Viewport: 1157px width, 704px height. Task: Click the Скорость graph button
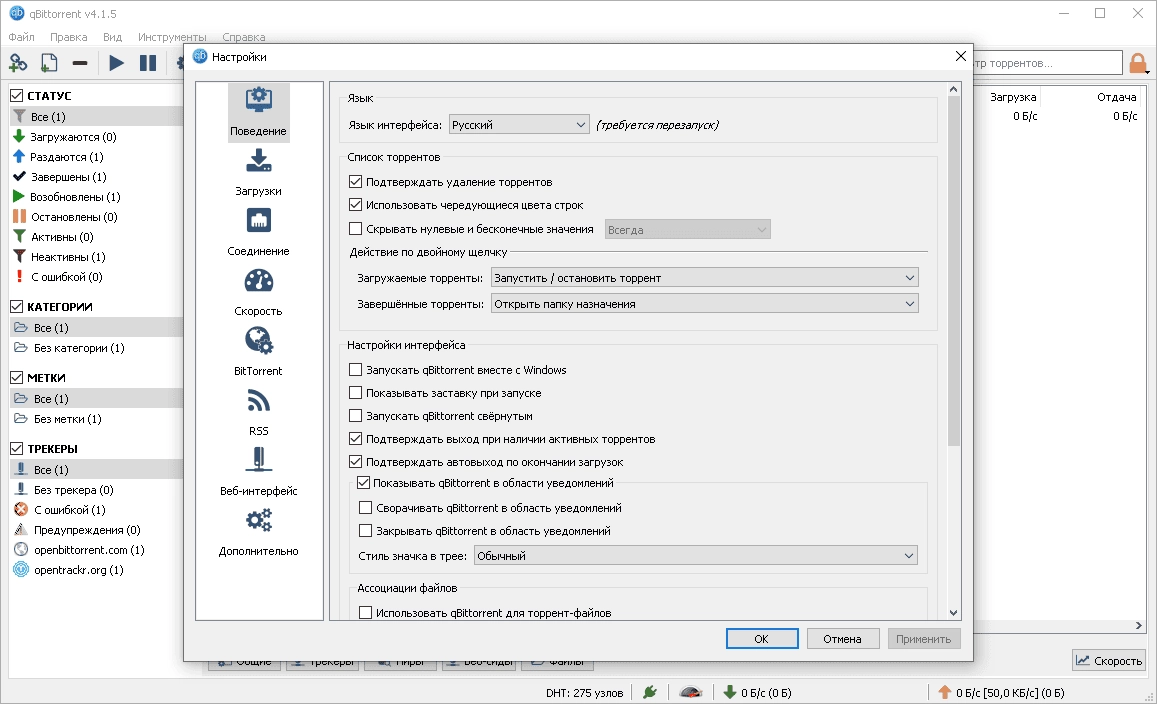point(1108,660)
